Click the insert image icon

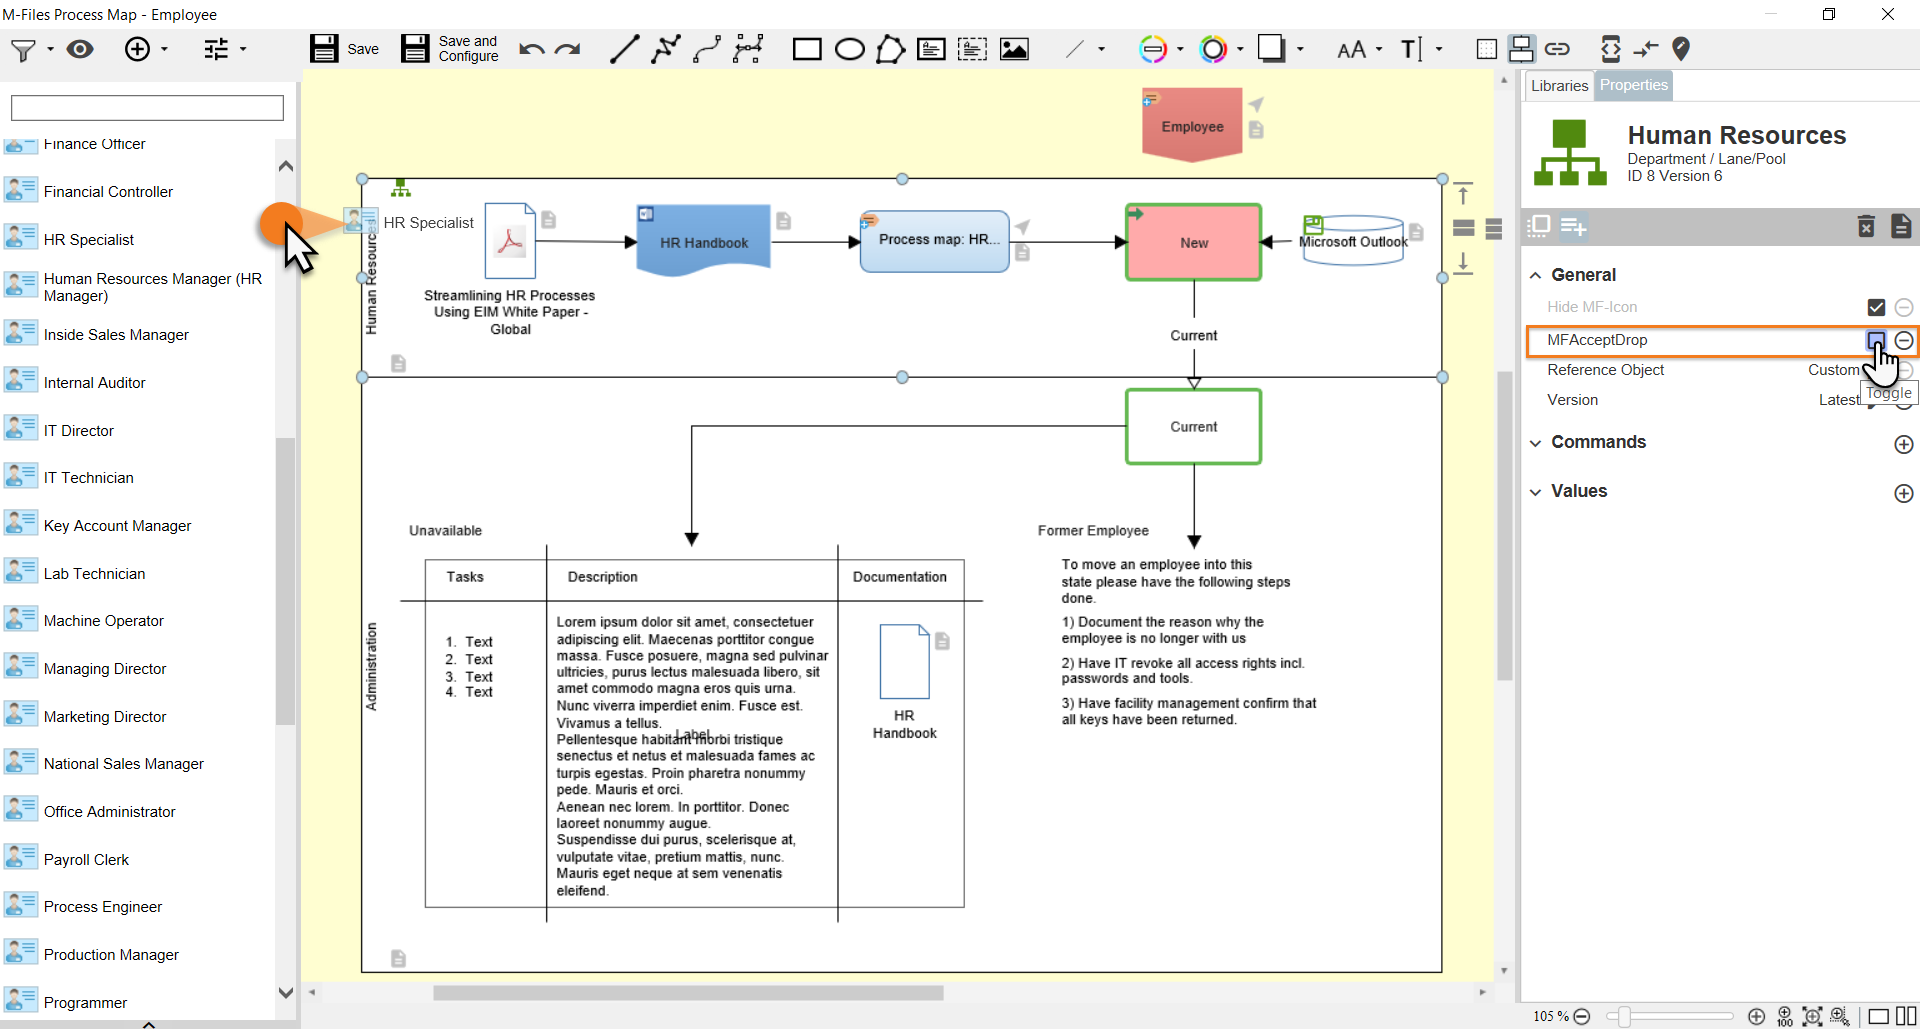[1014, 49]
